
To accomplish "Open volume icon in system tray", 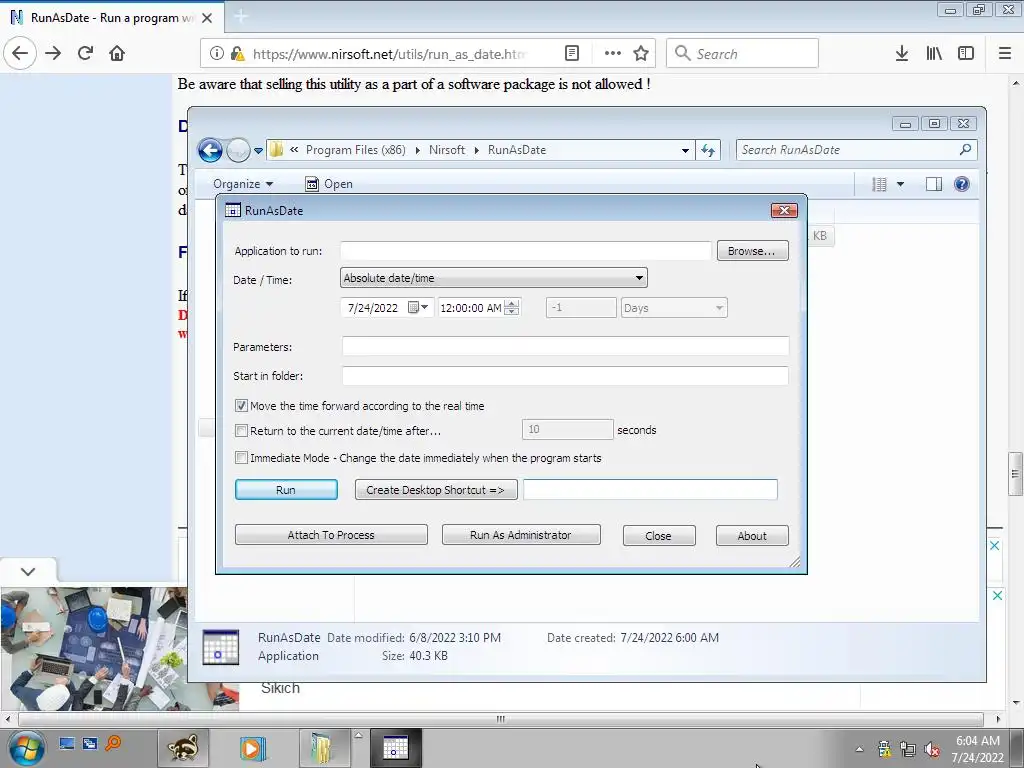I will [932, 750].
